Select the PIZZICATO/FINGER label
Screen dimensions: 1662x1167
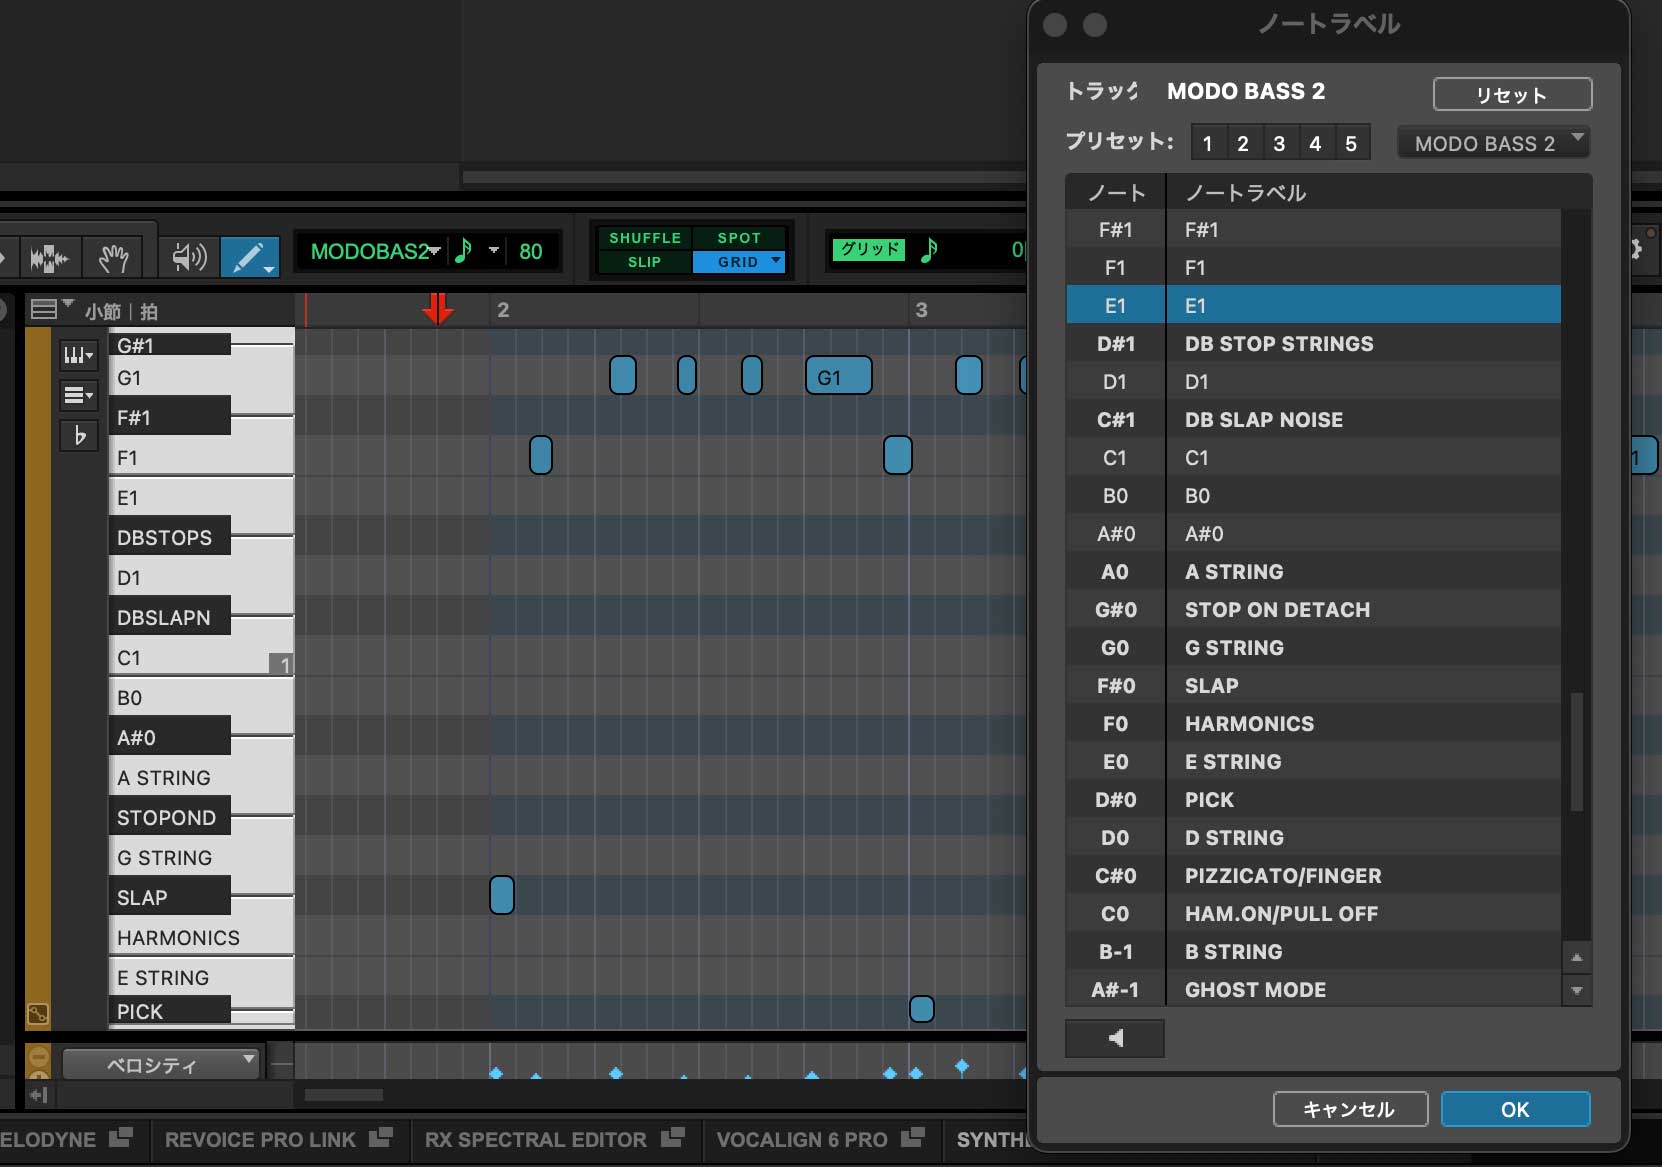click(1283, 875)
